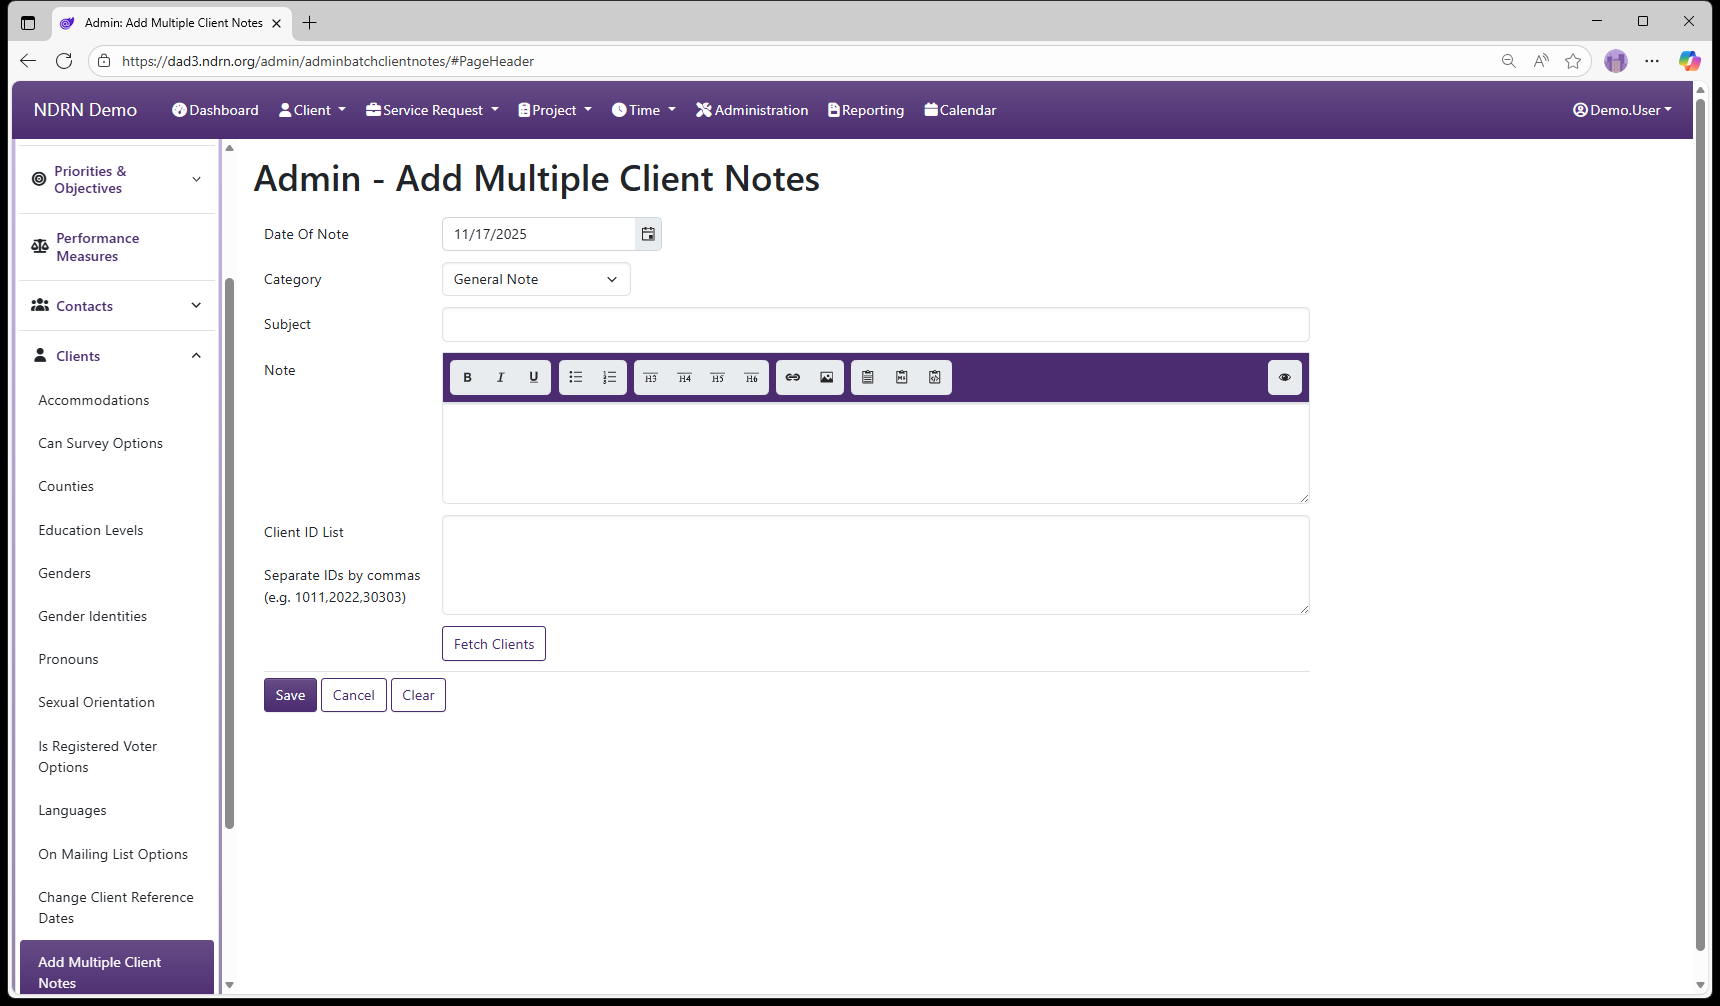This screenshot has width=1720, height=1006.
Task: Open the Demo.User account dropdown
Action: point(1622,110)
